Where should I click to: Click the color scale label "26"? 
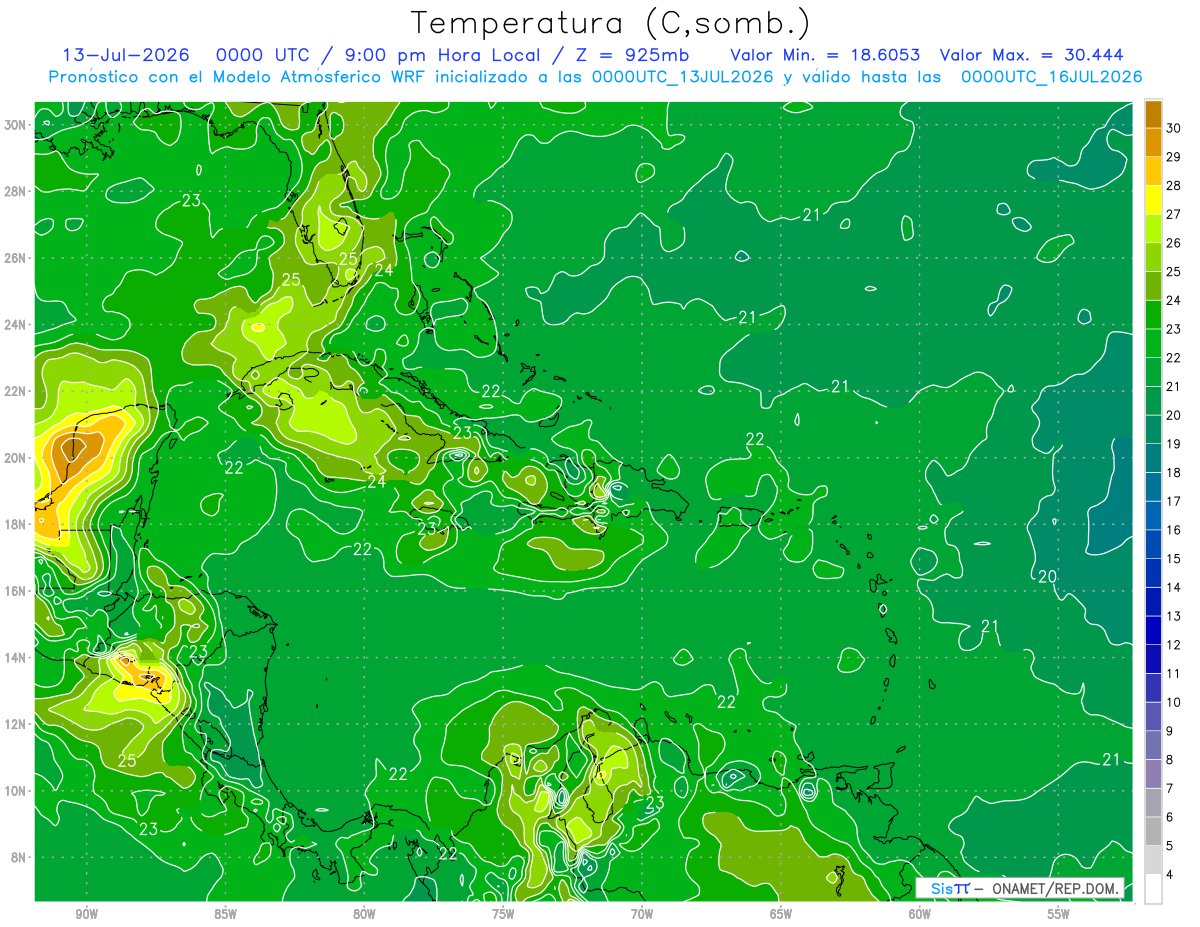pos(1173,243)
